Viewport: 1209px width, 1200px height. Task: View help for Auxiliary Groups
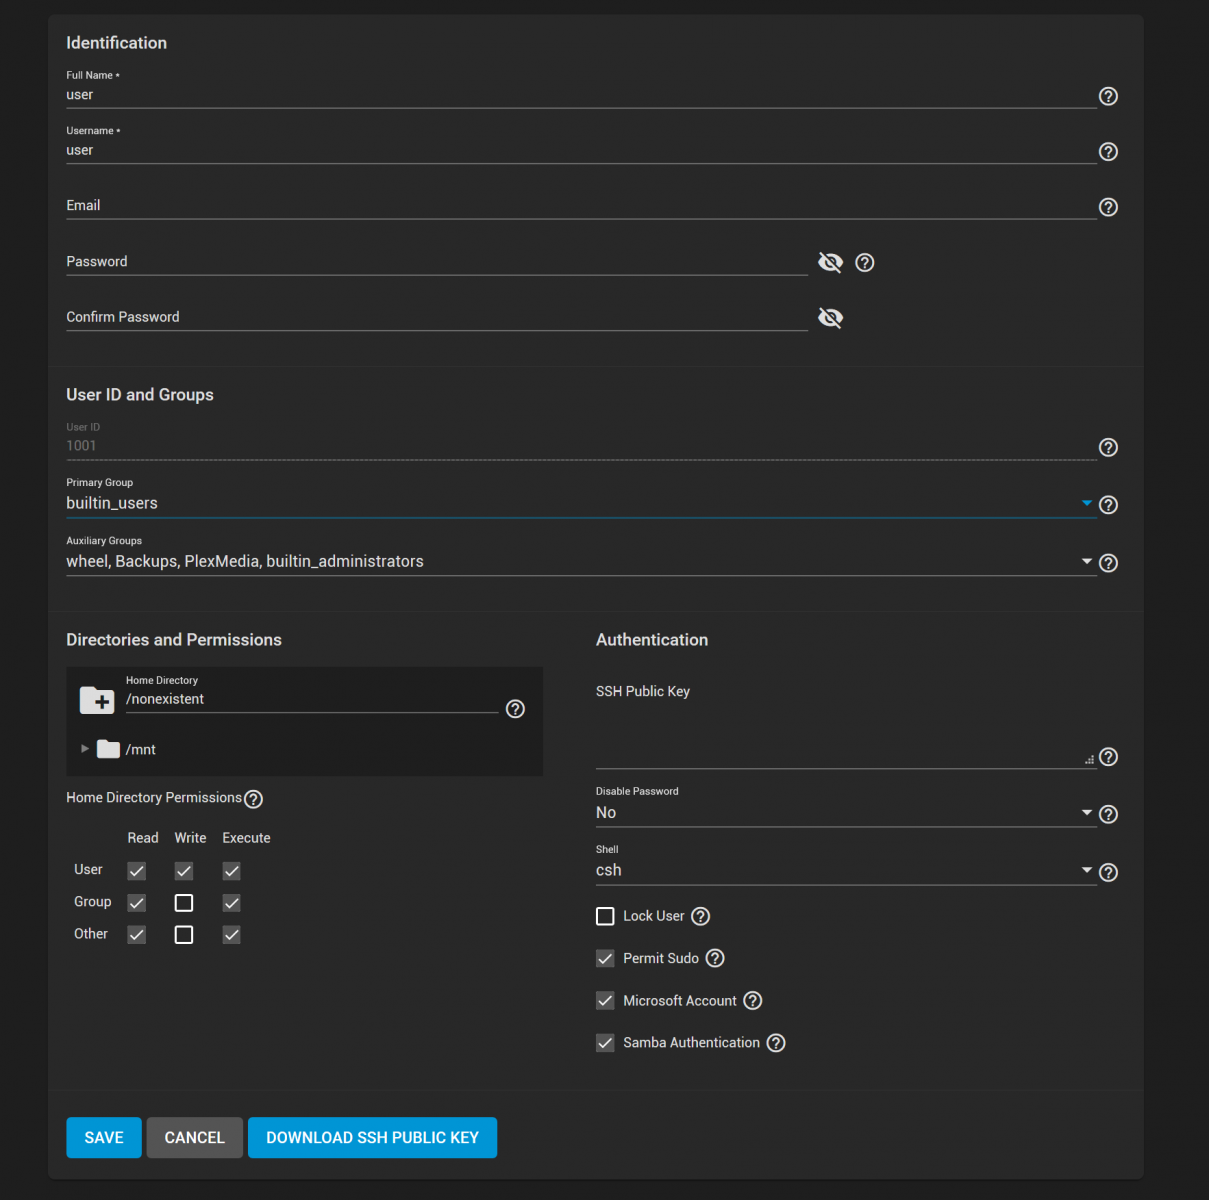(x=1108, y=563)
